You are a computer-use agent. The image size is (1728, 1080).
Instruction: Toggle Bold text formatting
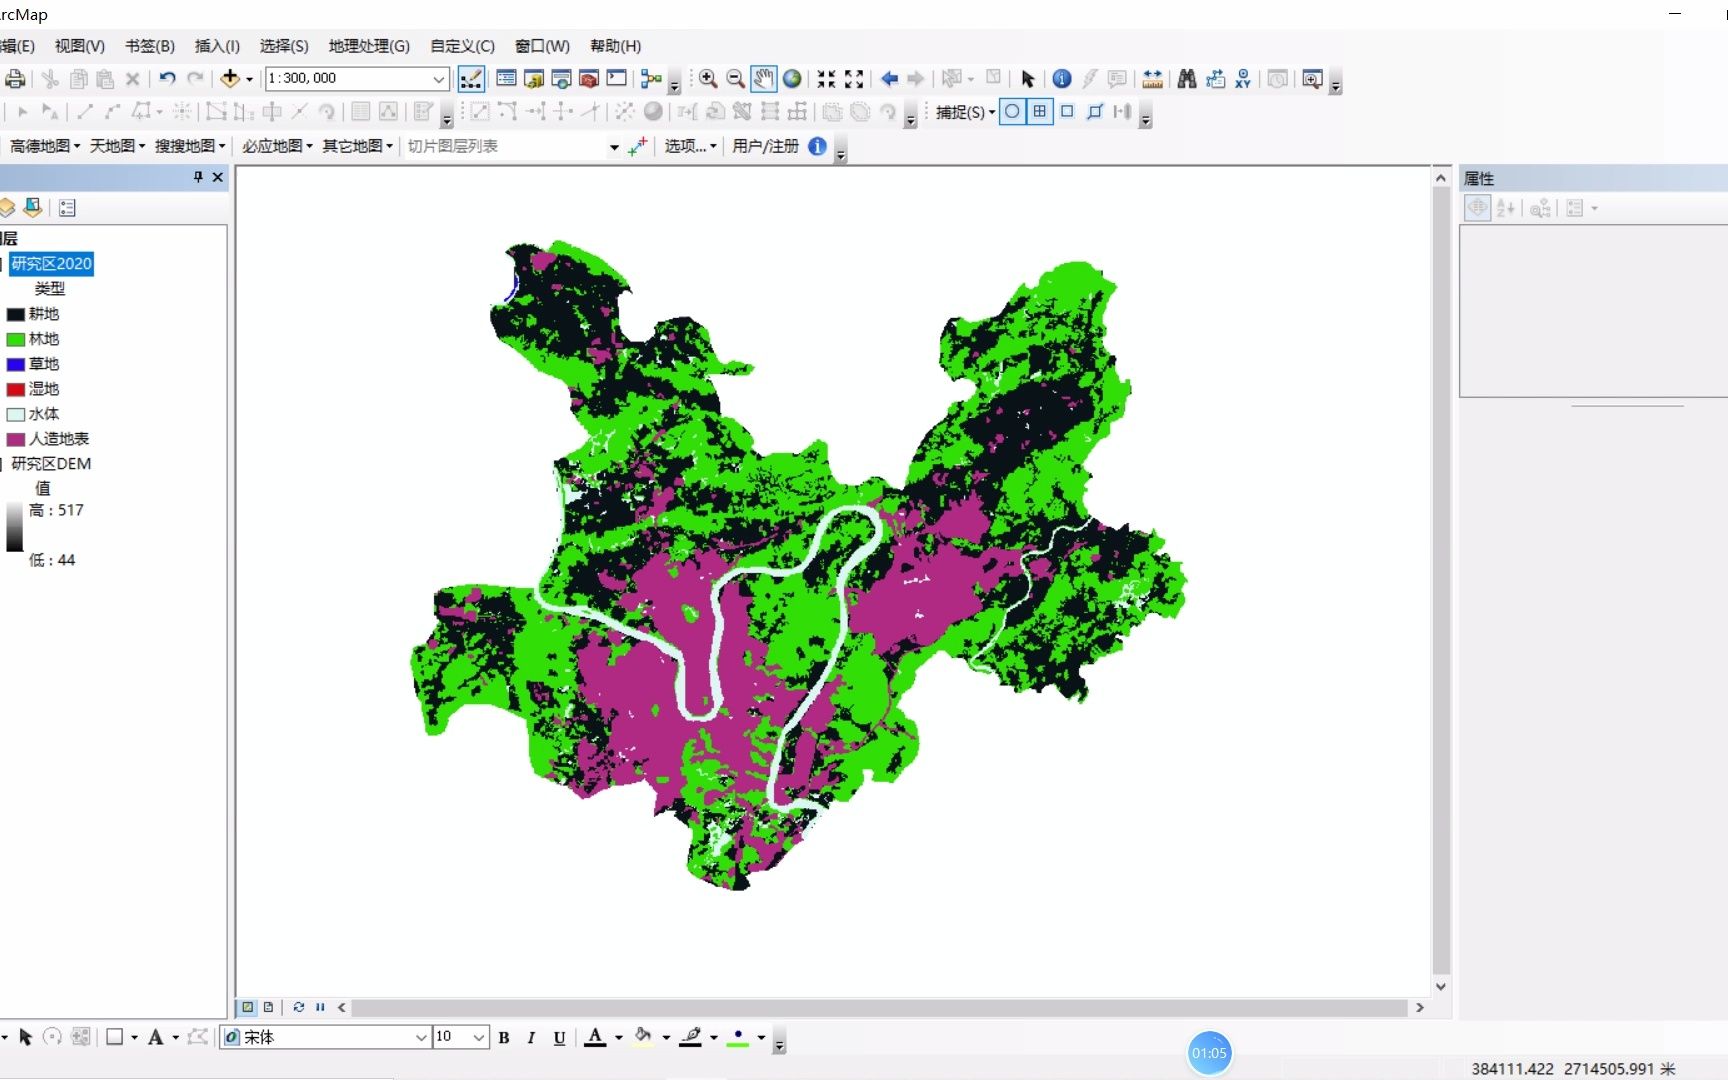504,1037
